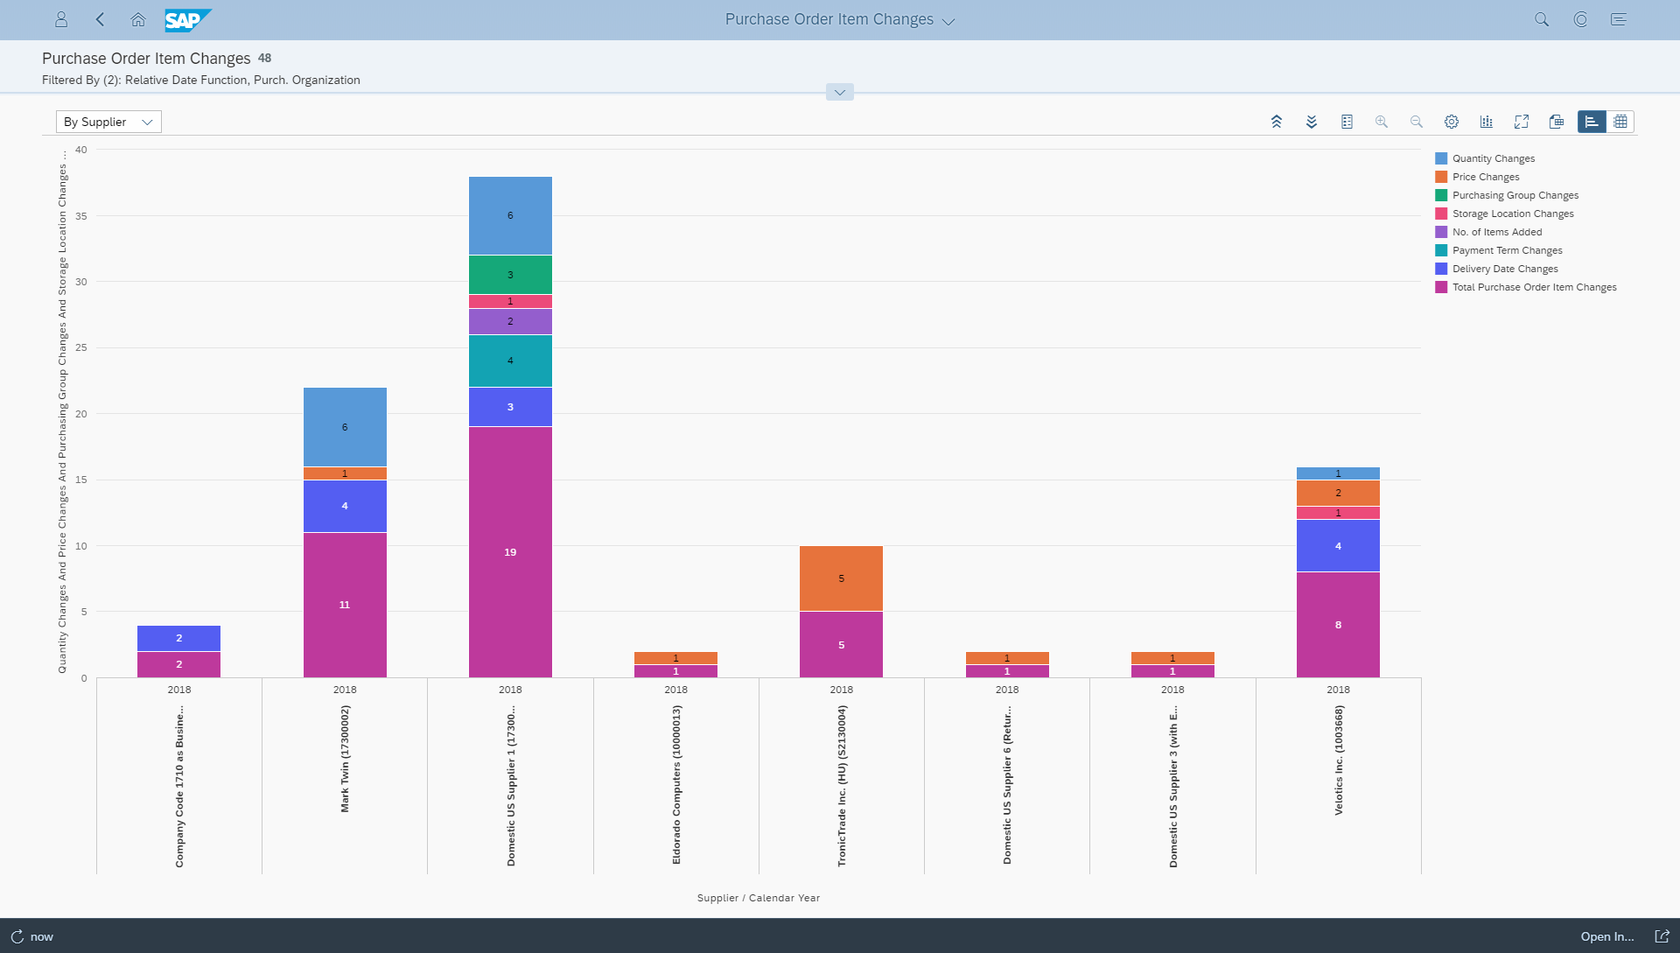The image size is (1680, 953).
Task: Drill down with double down-chevron icon
Action: click(x=1311, y=122)
